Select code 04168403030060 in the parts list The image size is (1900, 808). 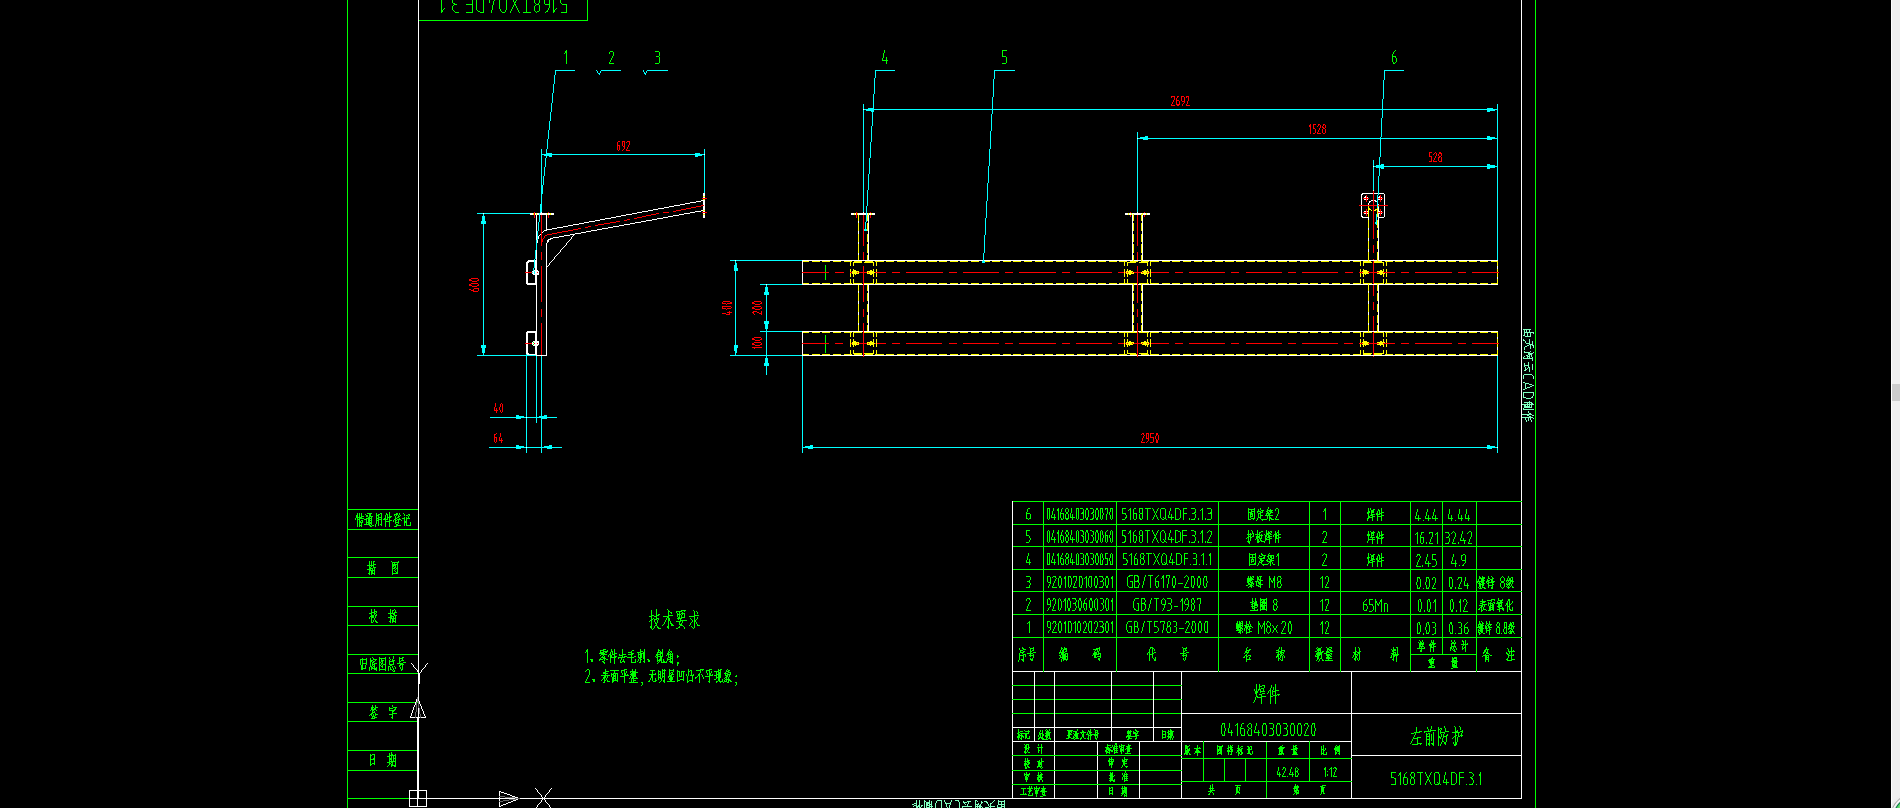[1079, 537]
